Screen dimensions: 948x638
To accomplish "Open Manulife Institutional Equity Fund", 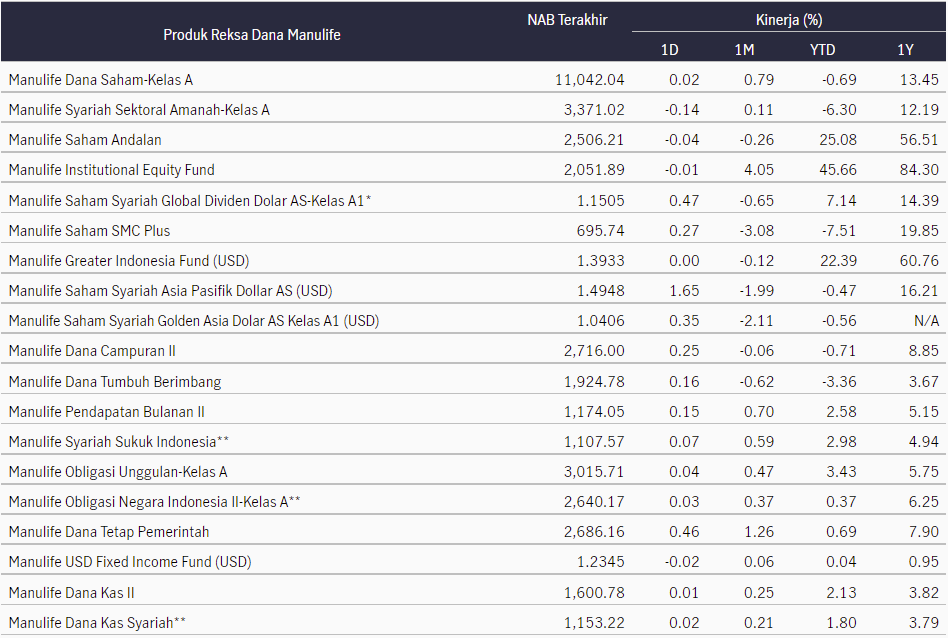I will tap(112, 170).
